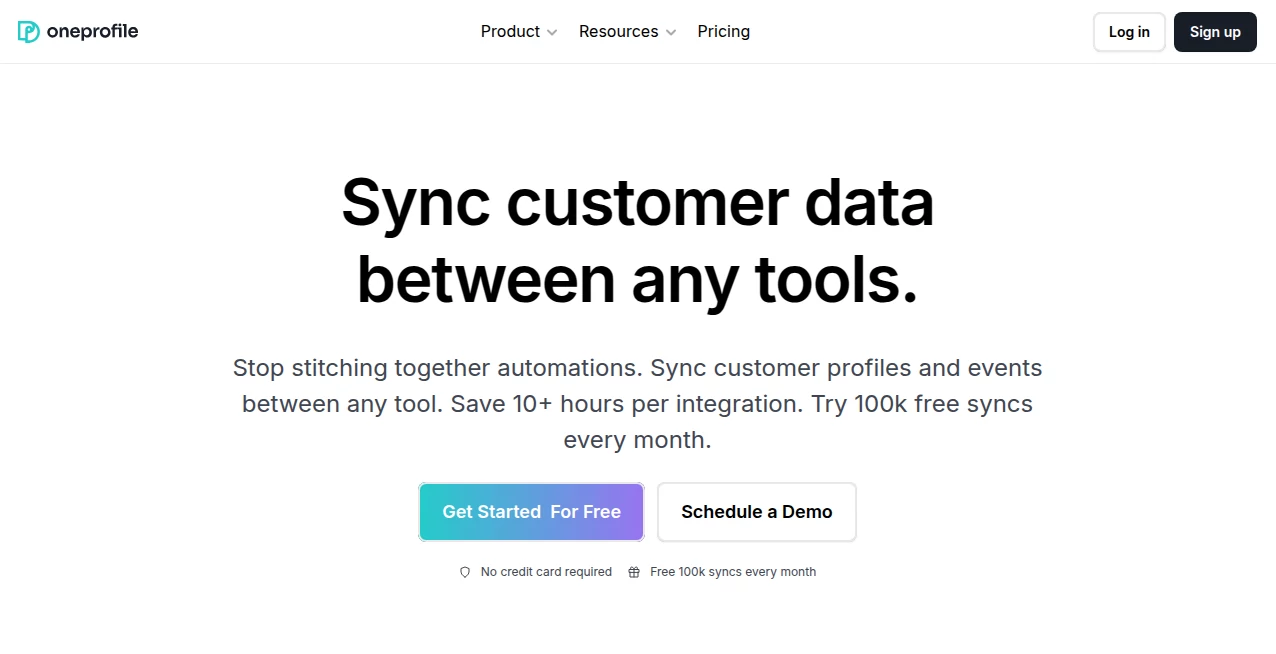Click the shield icon beside no-credit-card text

click(x=465, y=571)
